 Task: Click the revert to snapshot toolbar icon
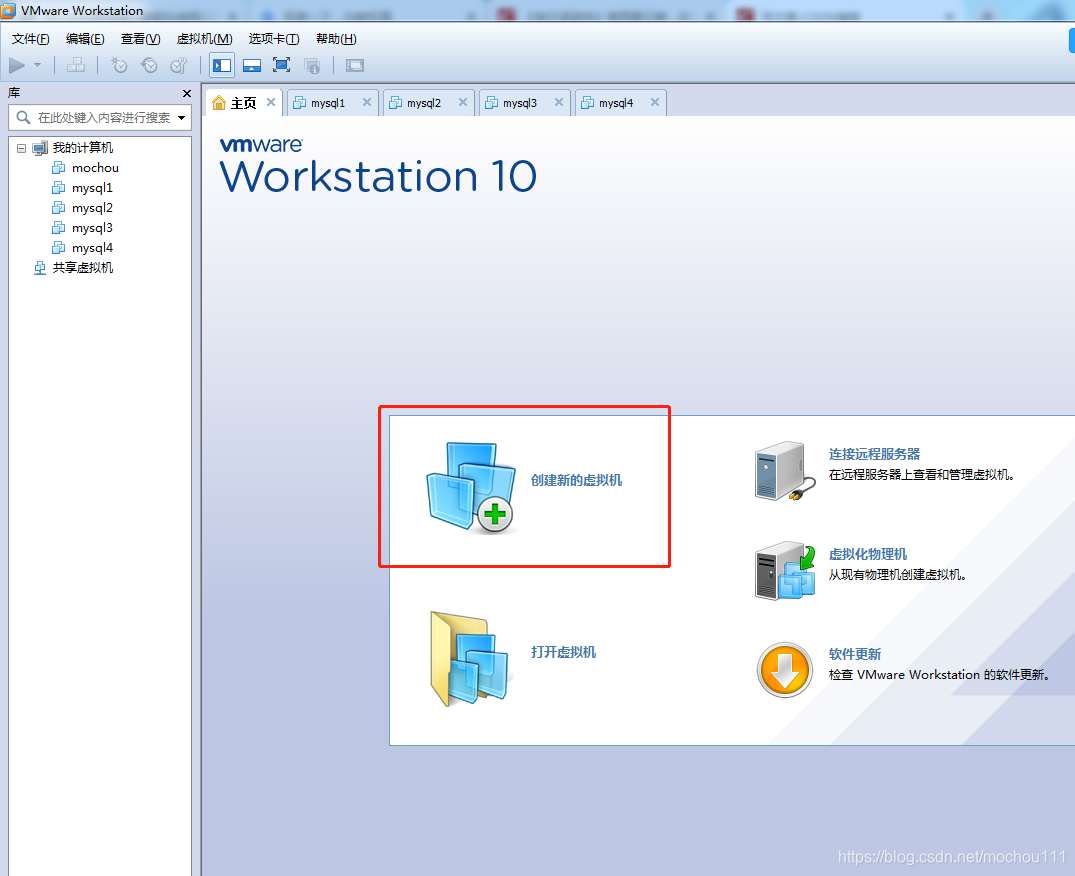(x=149, y=65)
